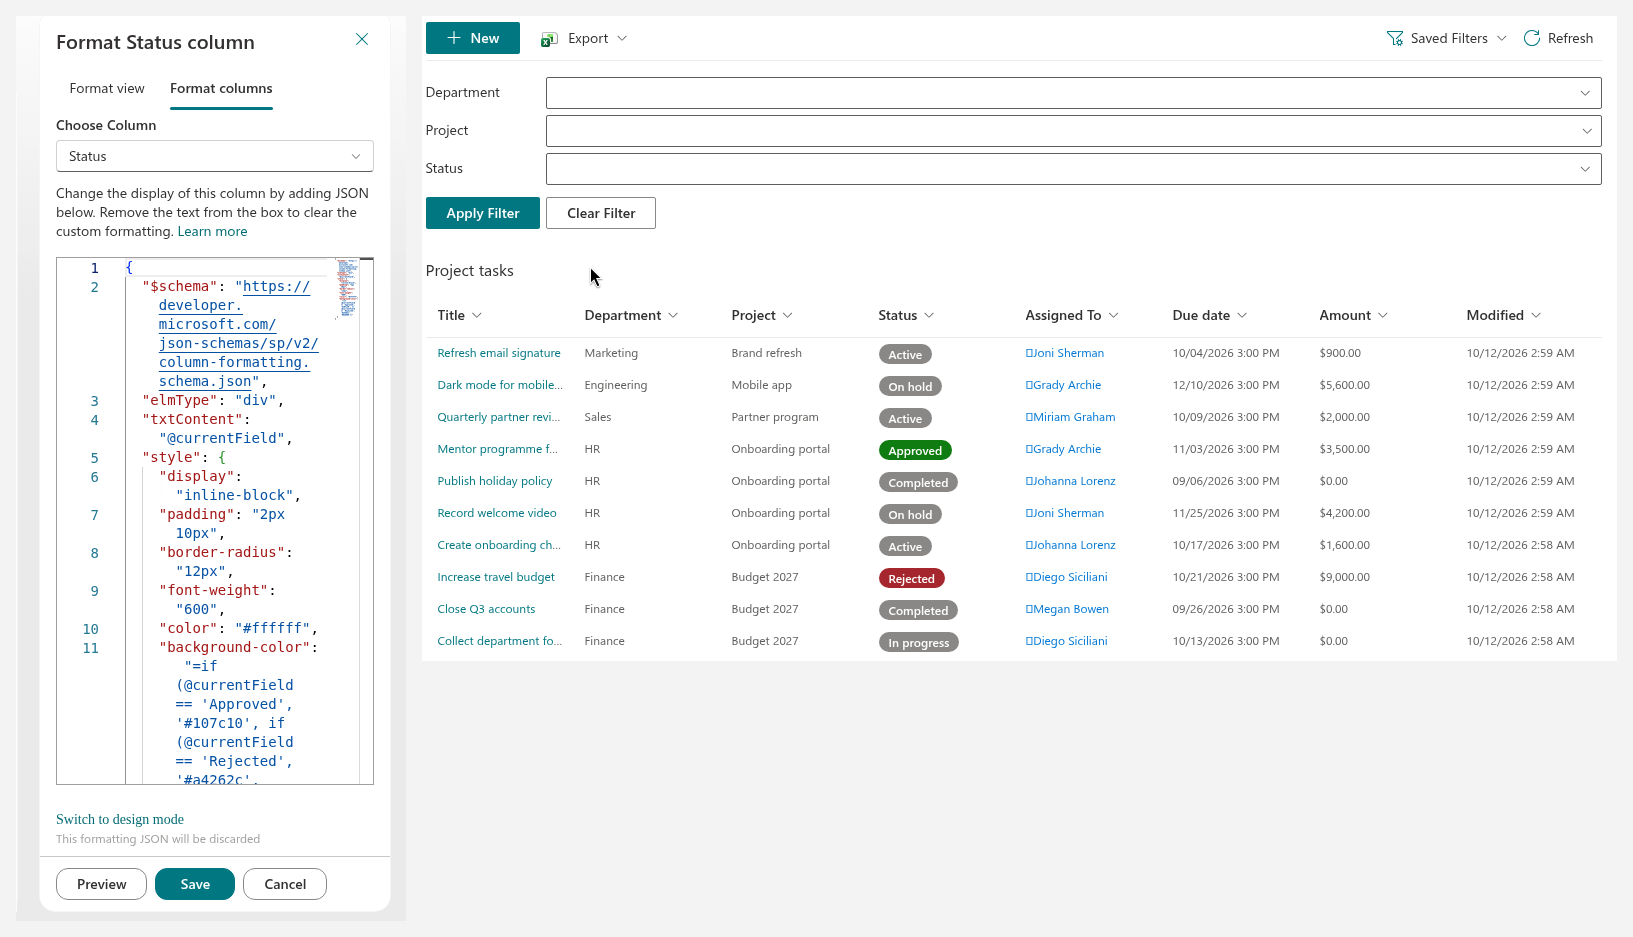Select the Format columns tab

(x=221, y=88)
